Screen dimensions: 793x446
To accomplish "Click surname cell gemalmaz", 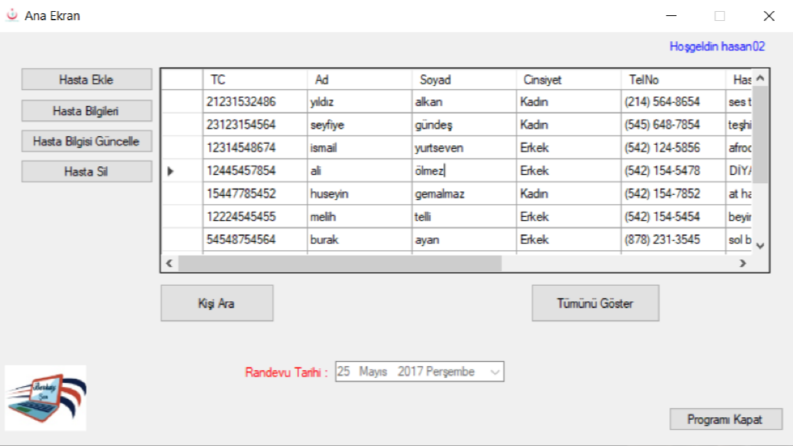I will click(464, 194).
